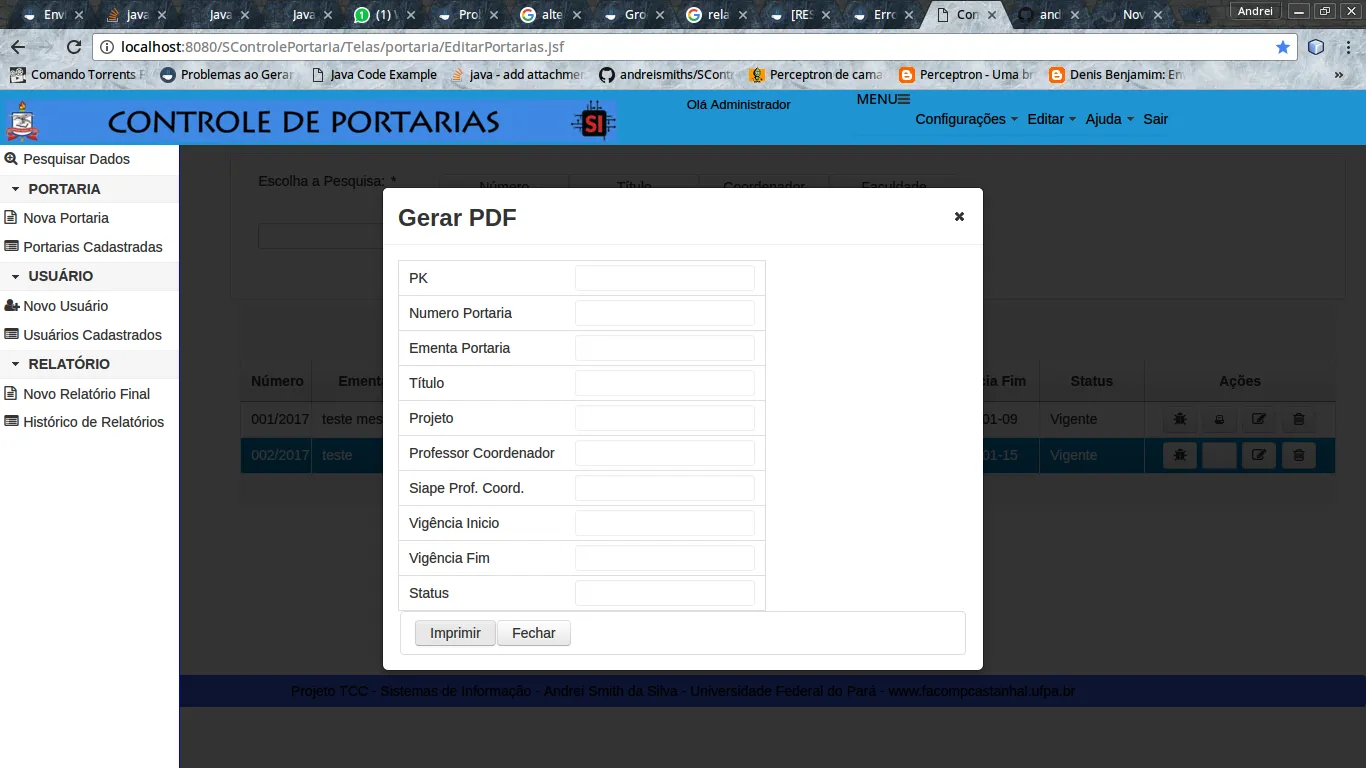Open the Java Code Example bookmark
Viewport: 1366px width, 768px height.
[375, 75]
